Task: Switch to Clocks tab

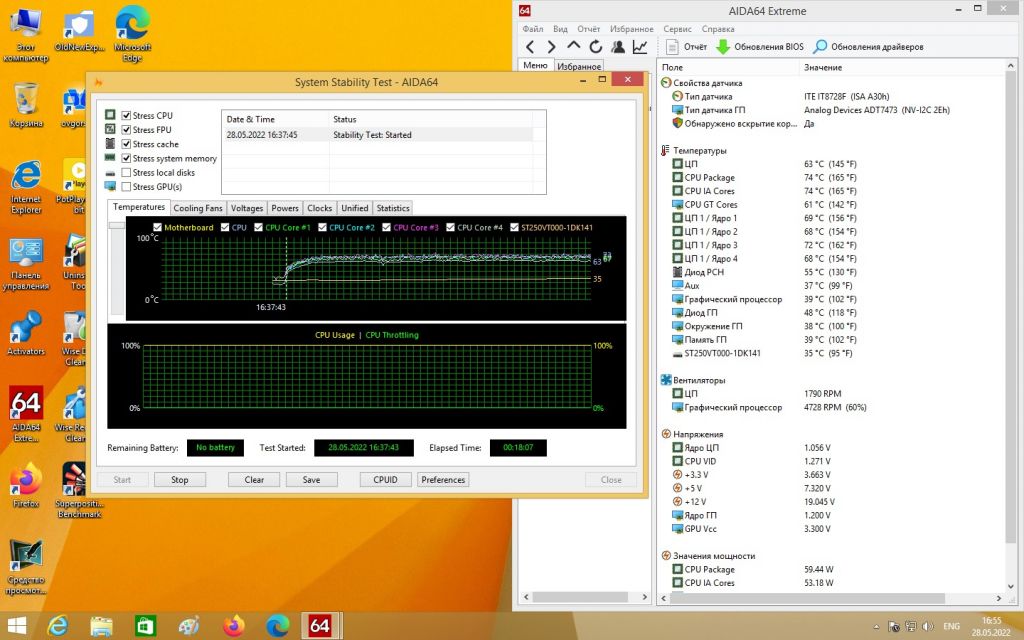Action: pos(319,208)
